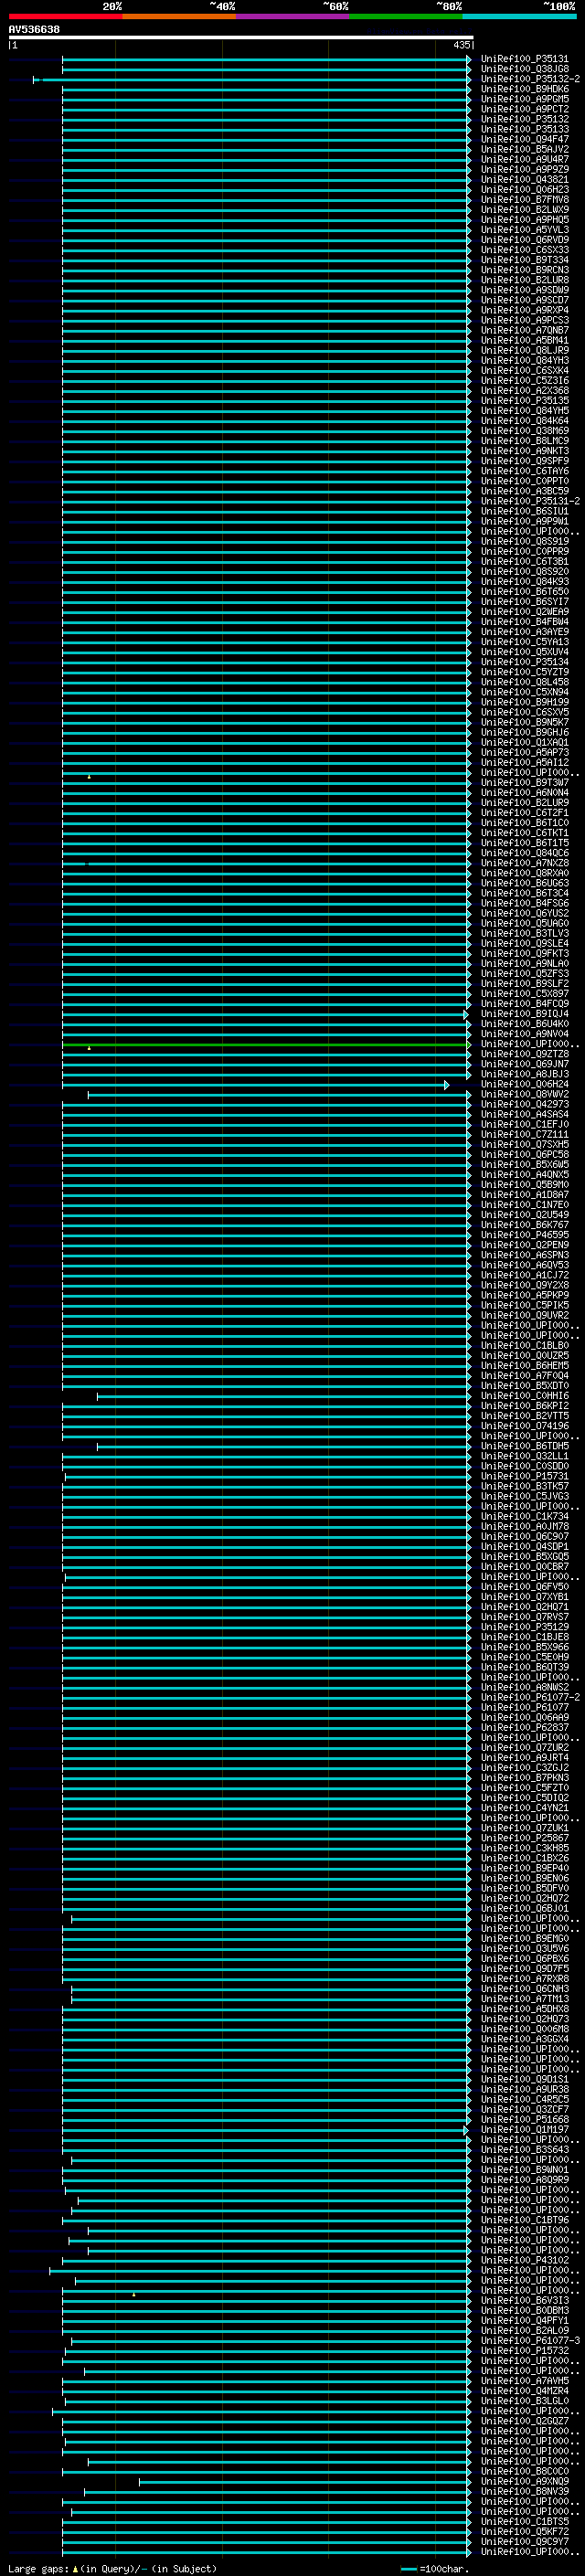This screenshot has height=2576, width=585.
Task: Open the UniRef100_P35132-2 hit label
Action: tap(530, 79)
